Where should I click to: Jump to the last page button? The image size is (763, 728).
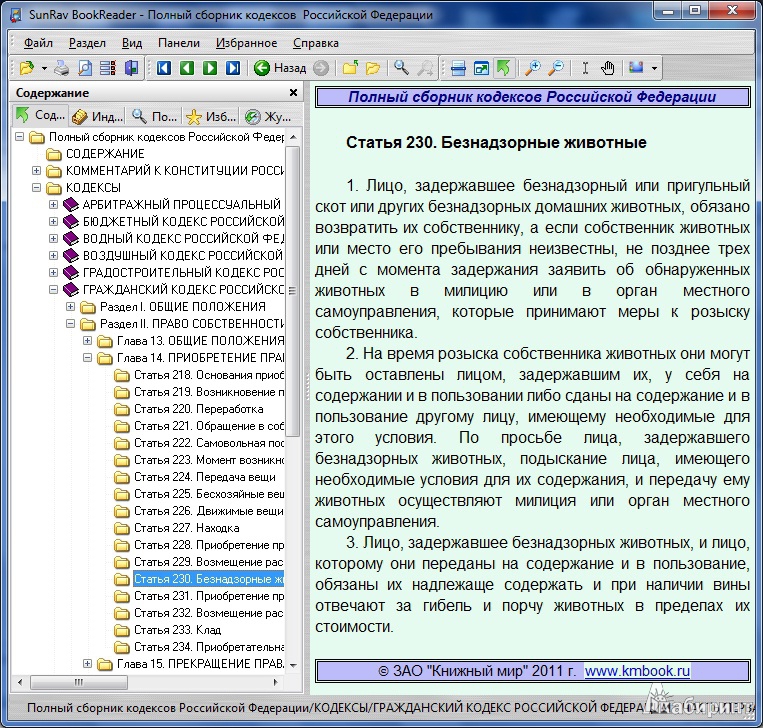[233, 68]
